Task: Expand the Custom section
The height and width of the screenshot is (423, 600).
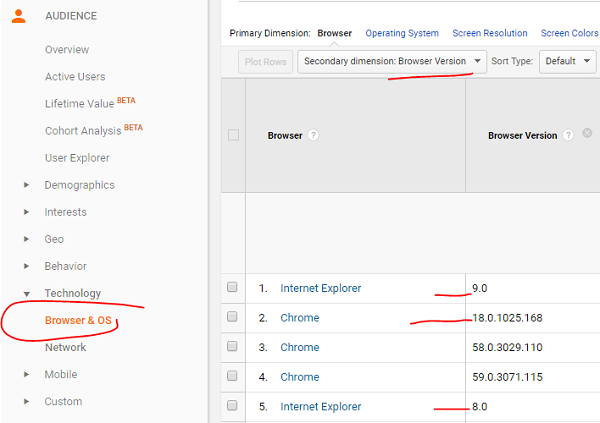Action: click(26, 402)
